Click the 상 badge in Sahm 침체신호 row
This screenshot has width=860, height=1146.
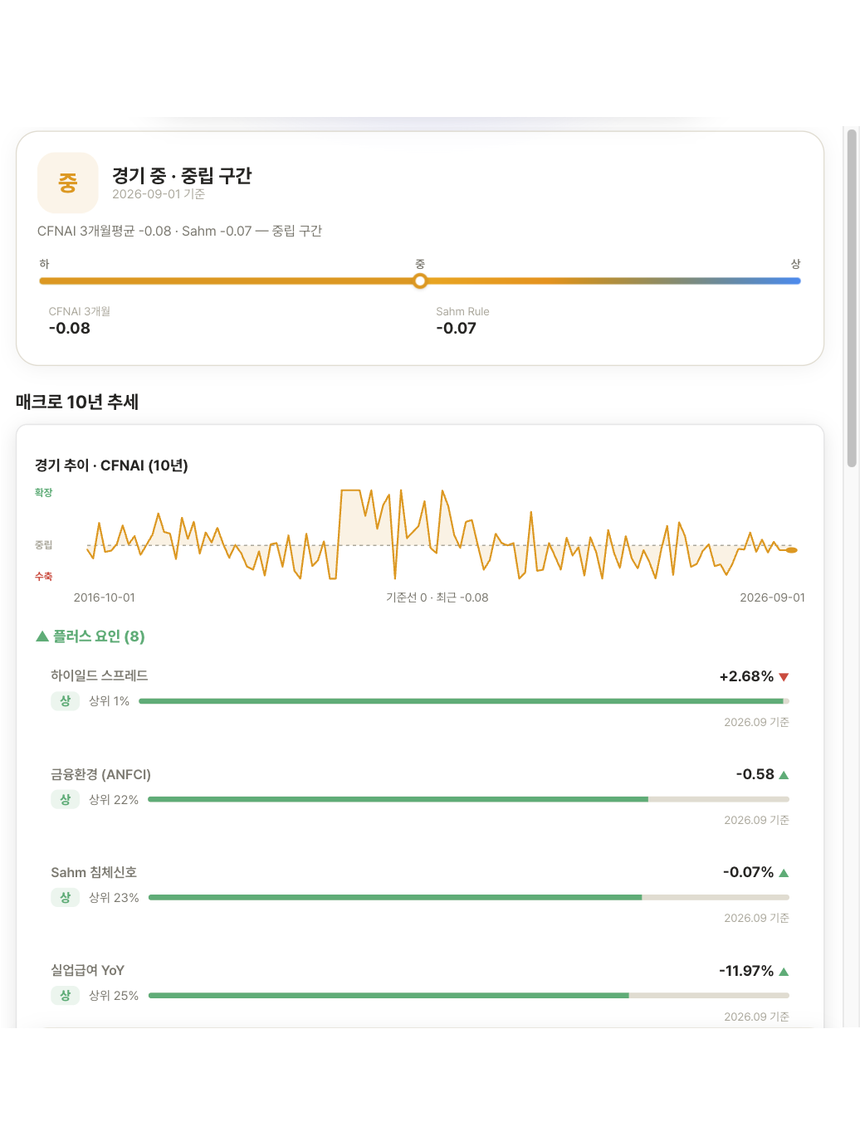65,898
